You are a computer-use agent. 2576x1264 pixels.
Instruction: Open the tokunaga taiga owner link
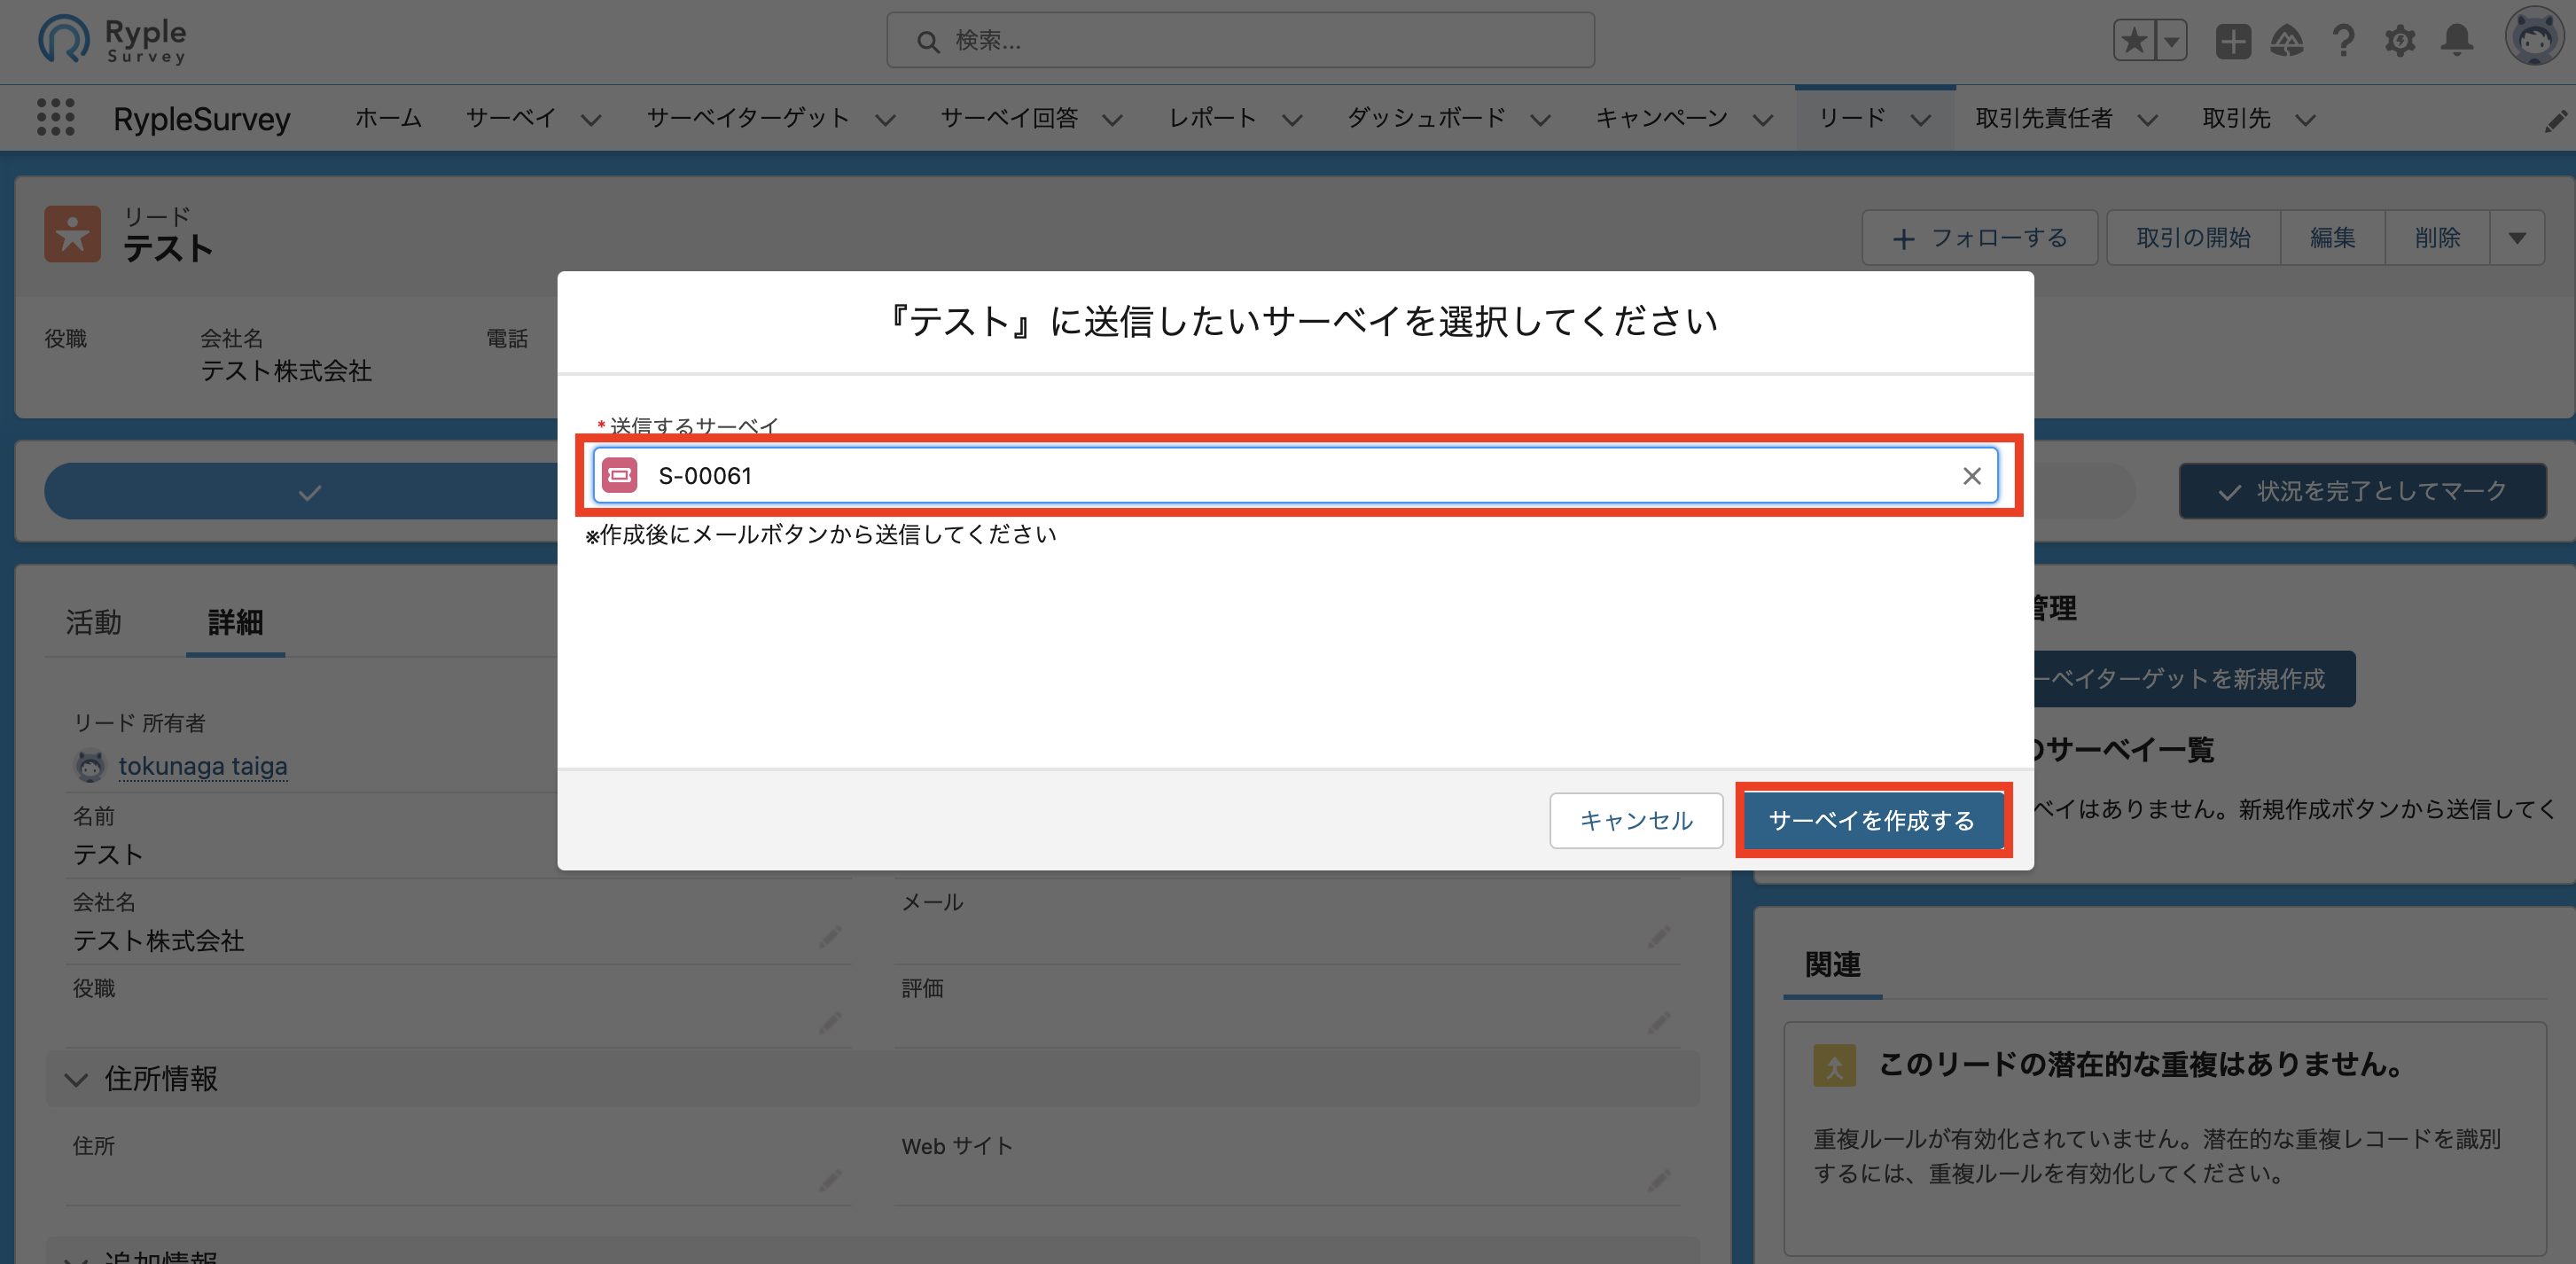pyautogui.click(x=203, y=766)
